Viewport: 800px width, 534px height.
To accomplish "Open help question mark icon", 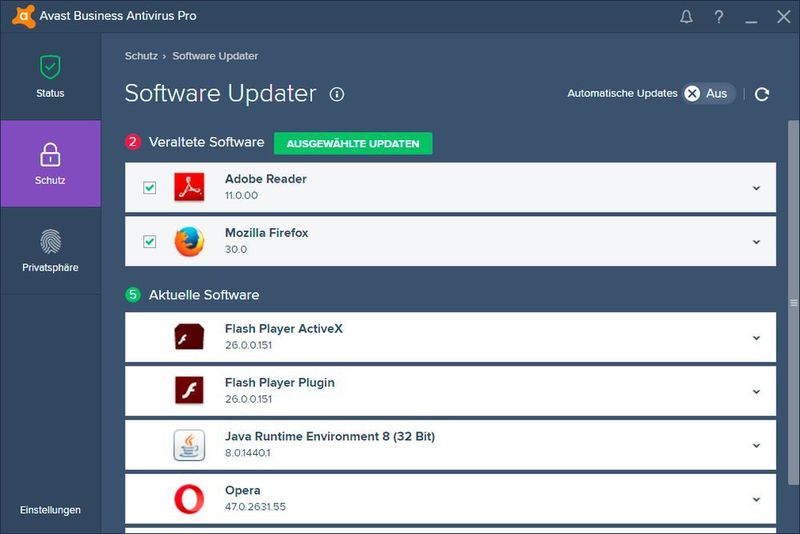I will 718,17.
